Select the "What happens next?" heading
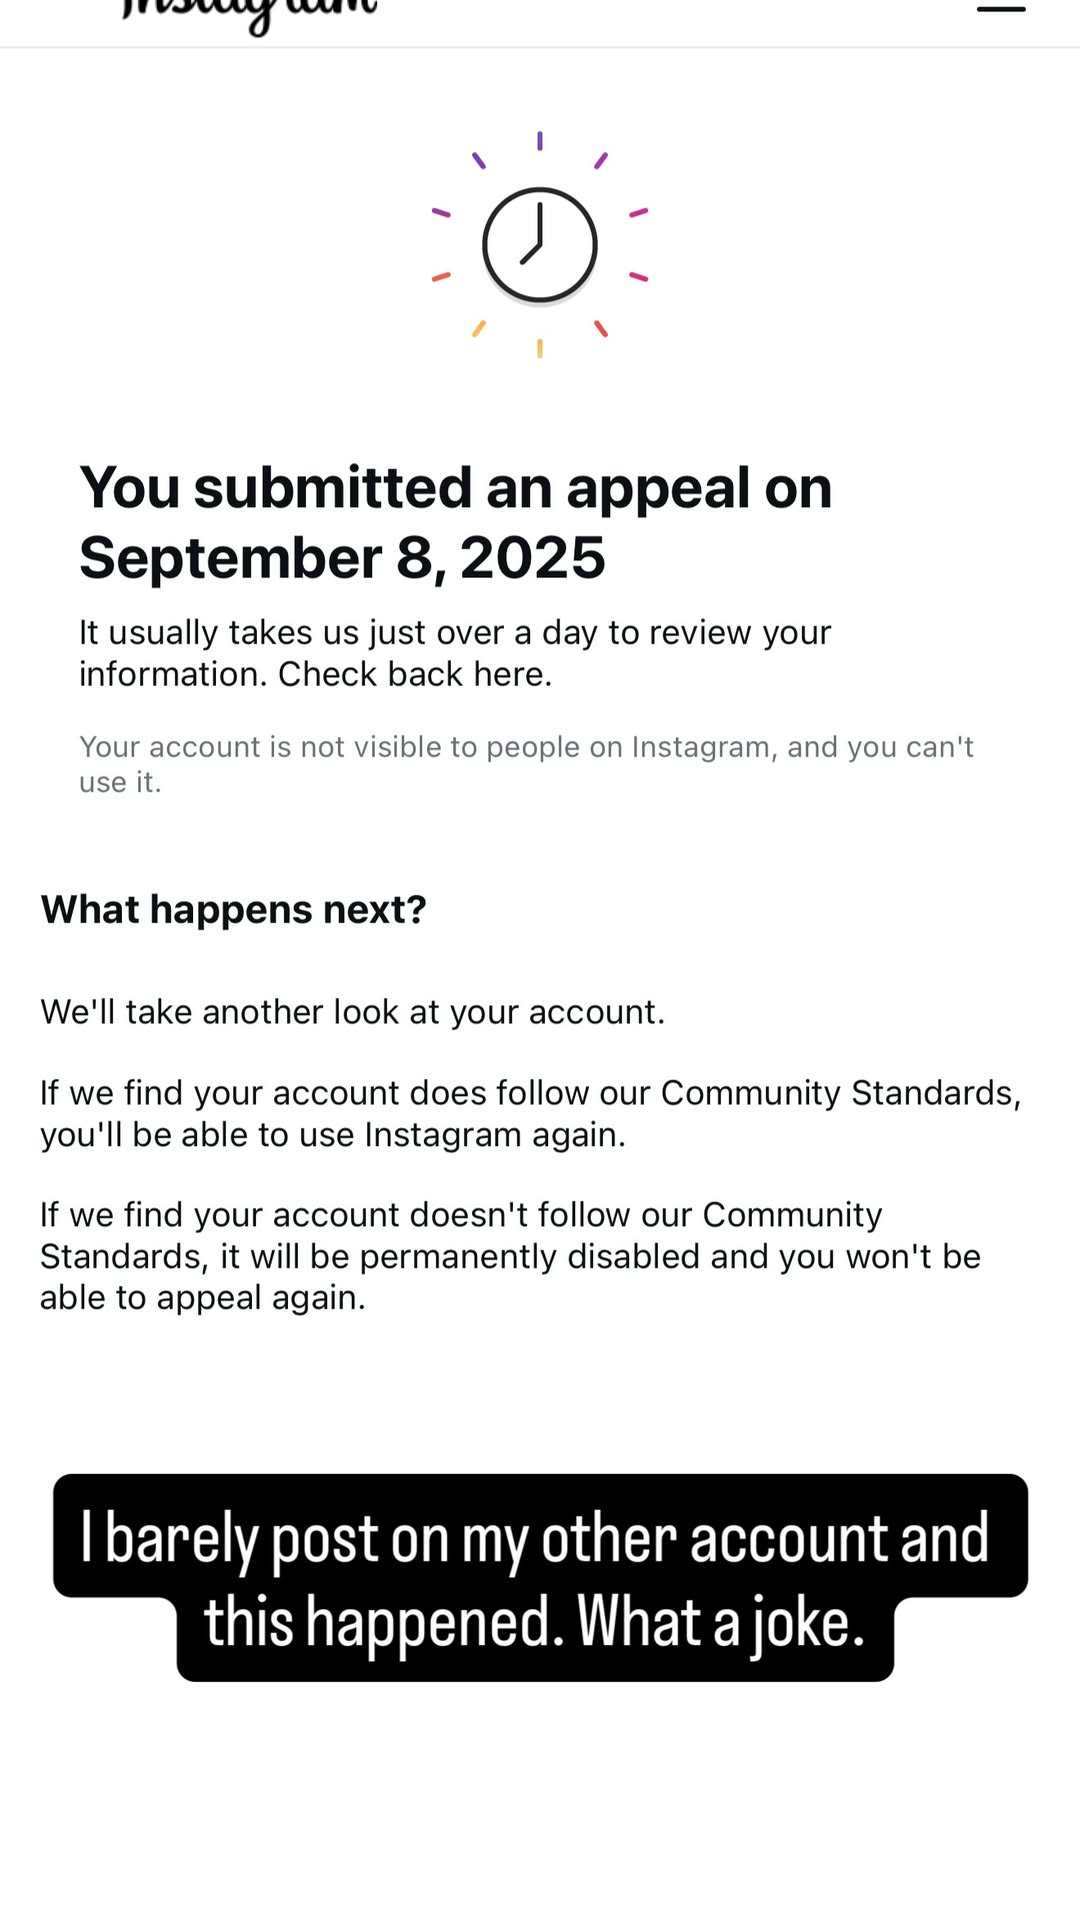The height and width of the screenshot is (1919, 1080). pyautogui.click(x=234, y=910)
